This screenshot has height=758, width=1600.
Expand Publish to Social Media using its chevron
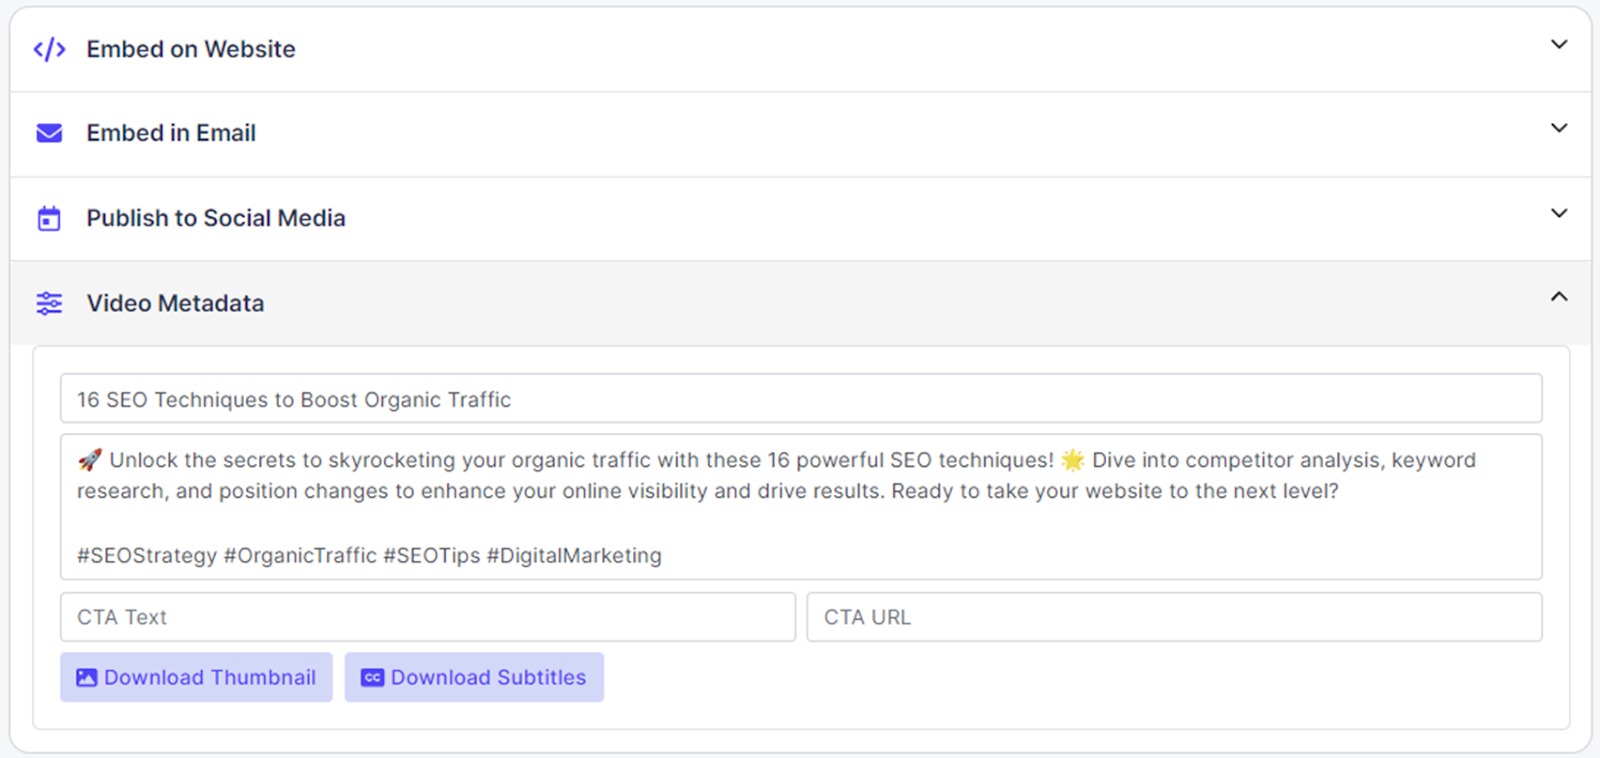tap(1558, 214)
